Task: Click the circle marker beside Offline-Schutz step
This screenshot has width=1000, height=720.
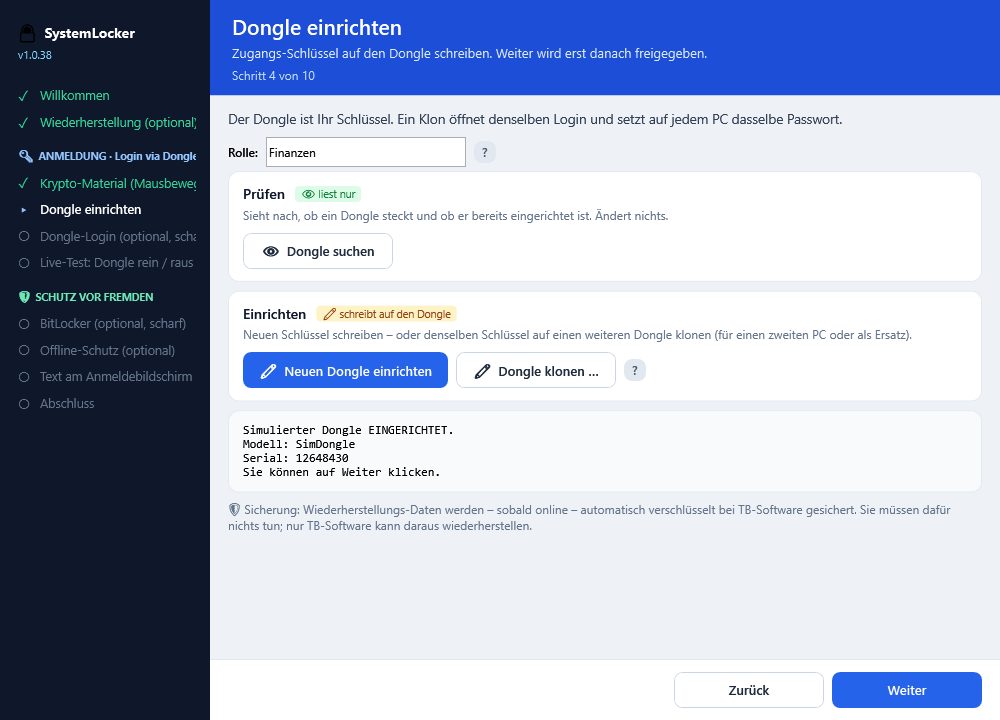Action: tap(24, 350)
